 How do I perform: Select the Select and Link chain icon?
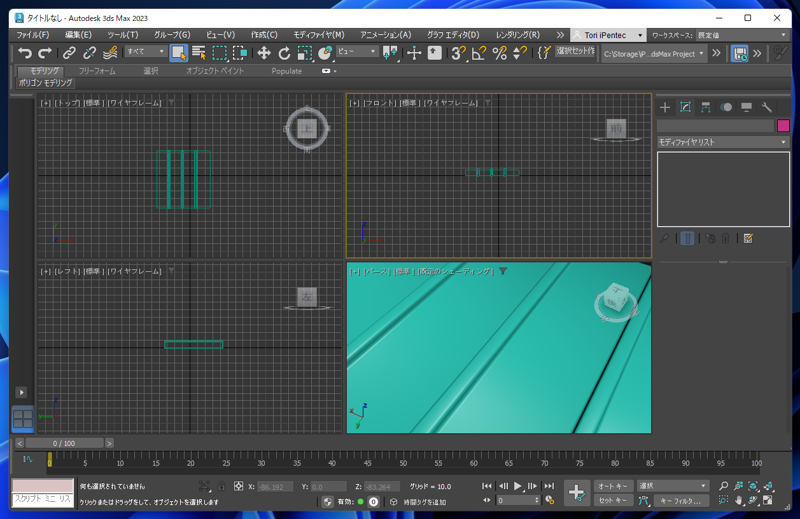tap(69, 53)
